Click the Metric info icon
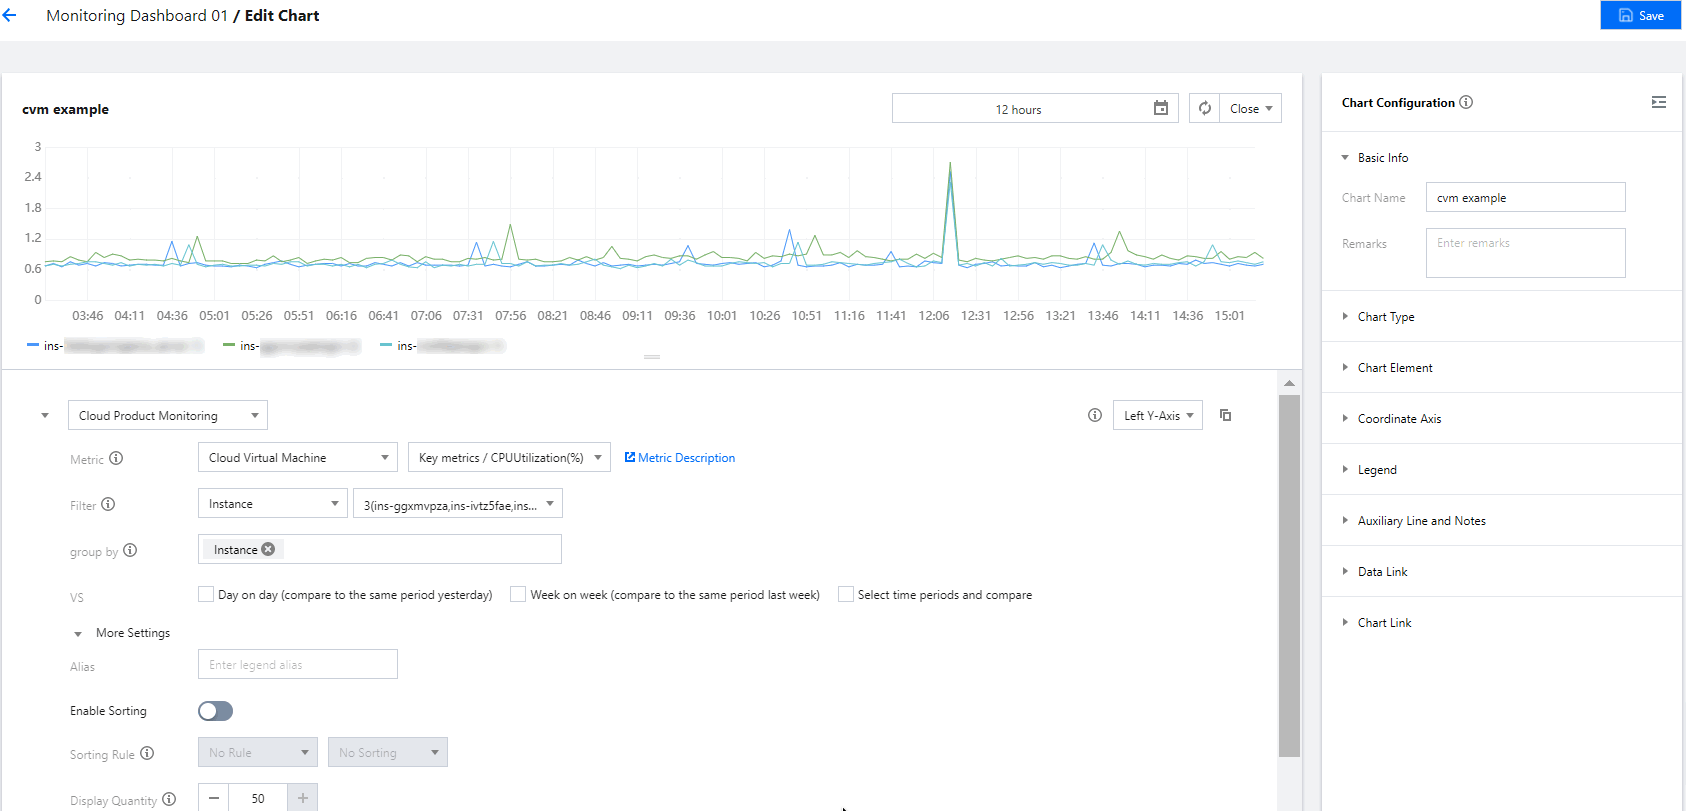The height and width of the screenshot is (811, 1686). pos(116,458)
